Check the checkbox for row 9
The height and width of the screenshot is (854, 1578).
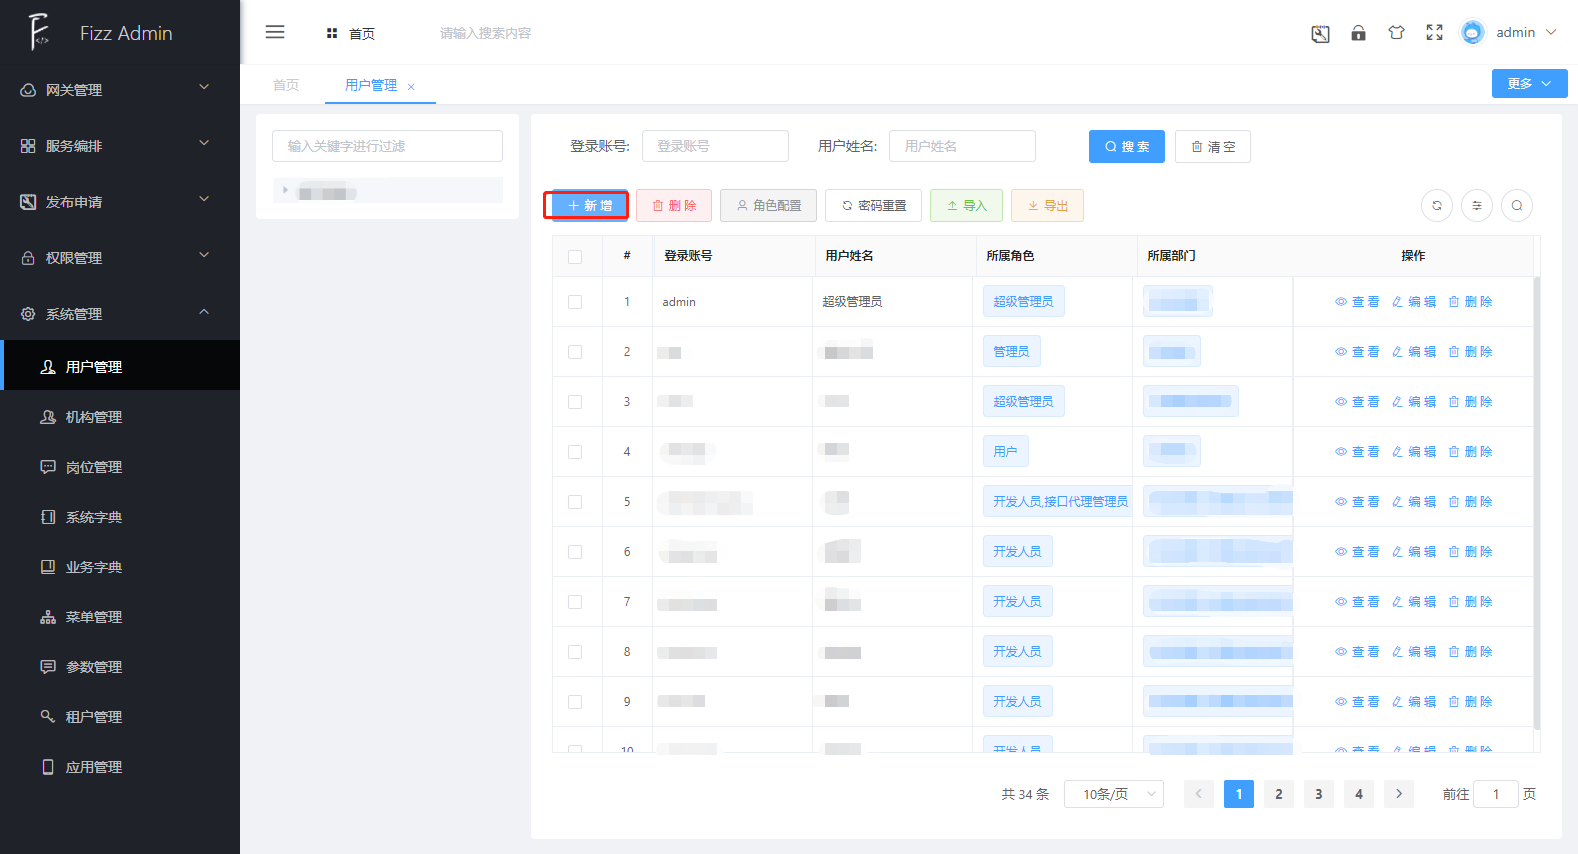(575, 702)
